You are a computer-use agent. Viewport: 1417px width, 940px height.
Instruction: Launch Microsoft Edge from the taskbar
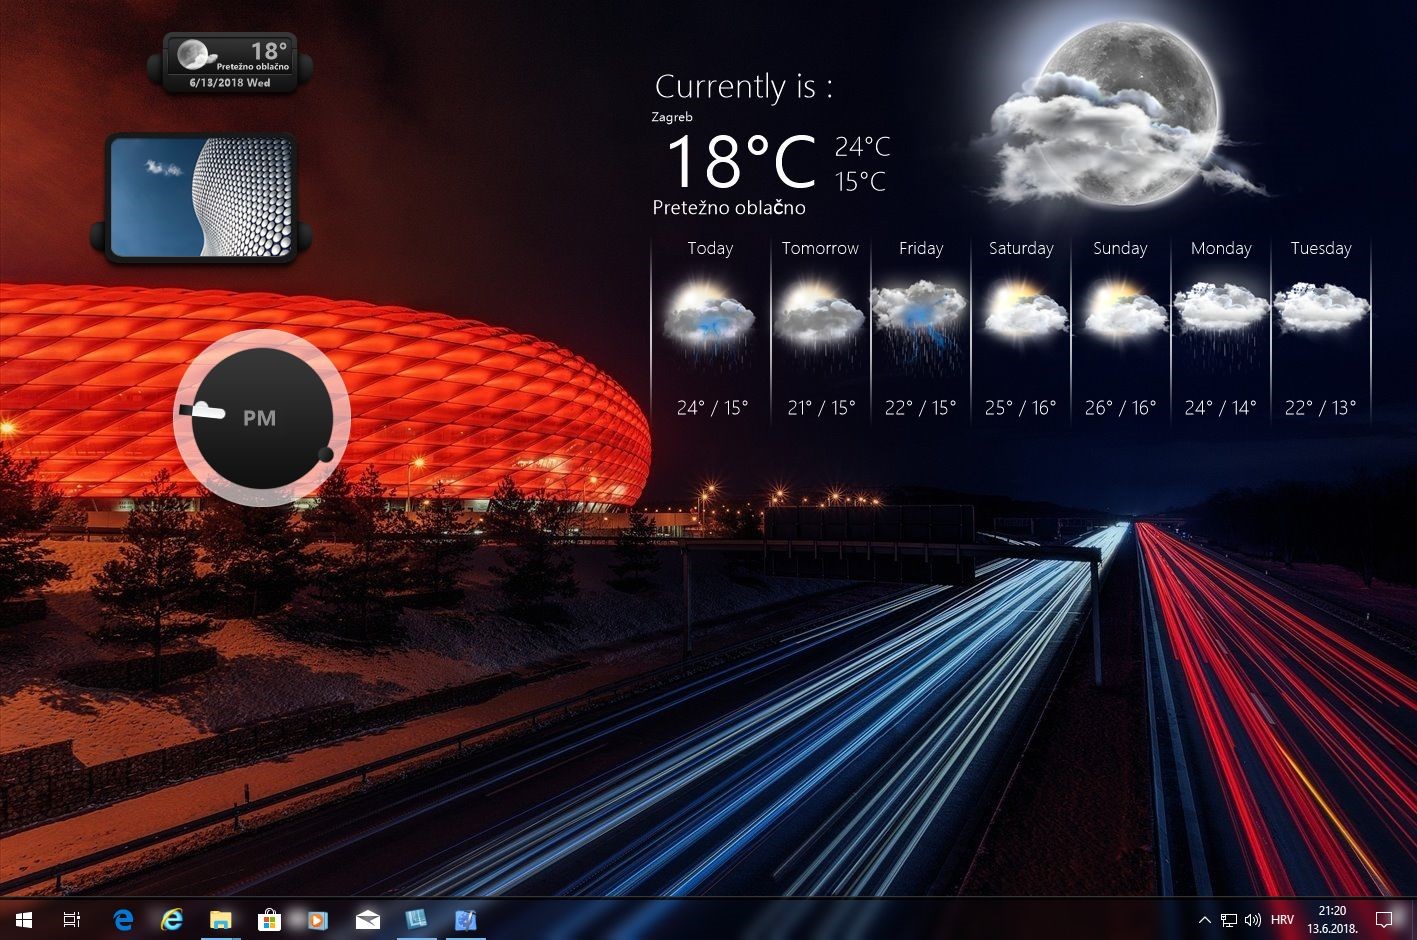click(123, 920)
